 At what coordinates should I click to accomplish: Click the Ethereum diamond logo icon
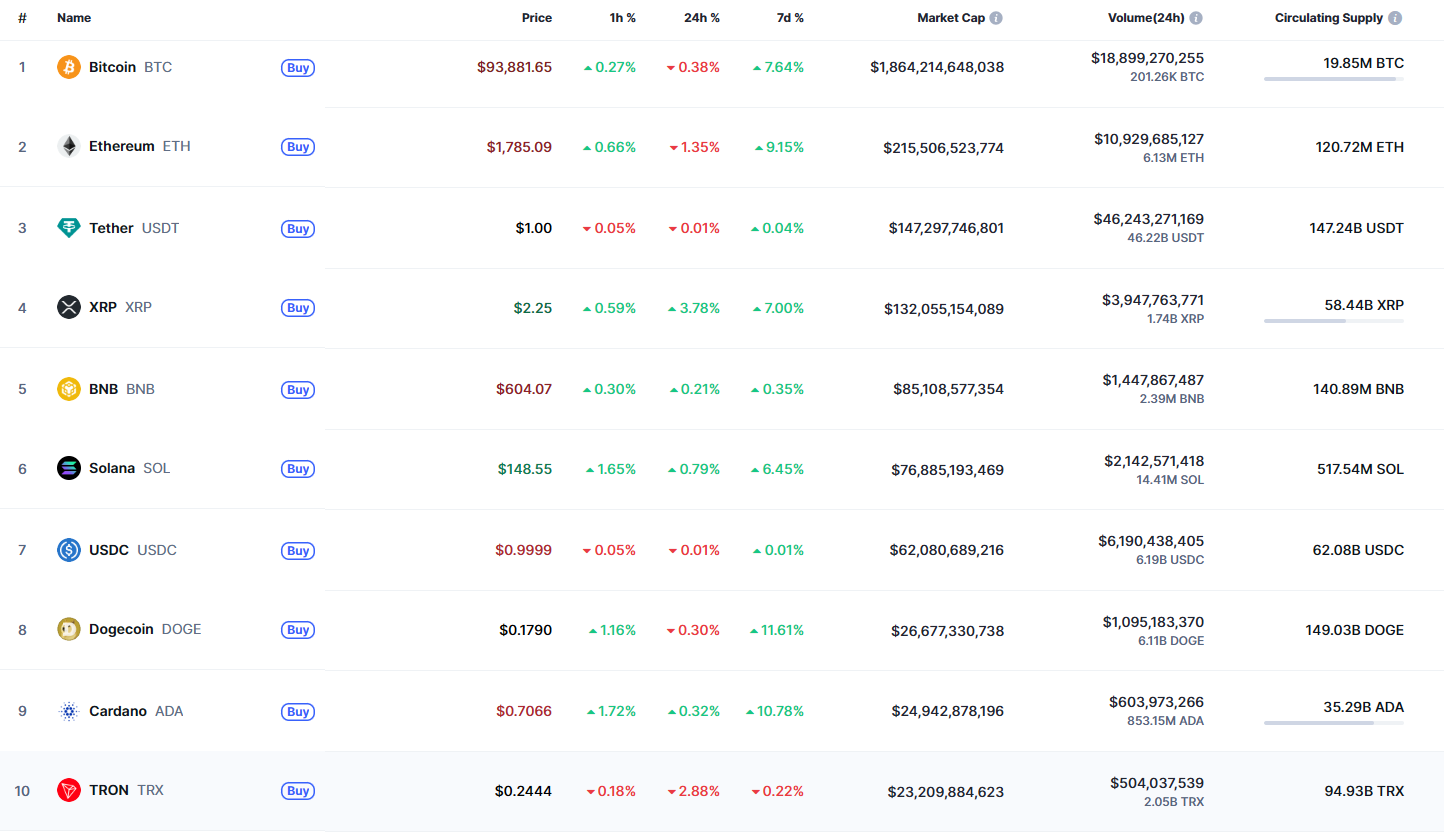[69, 146]
